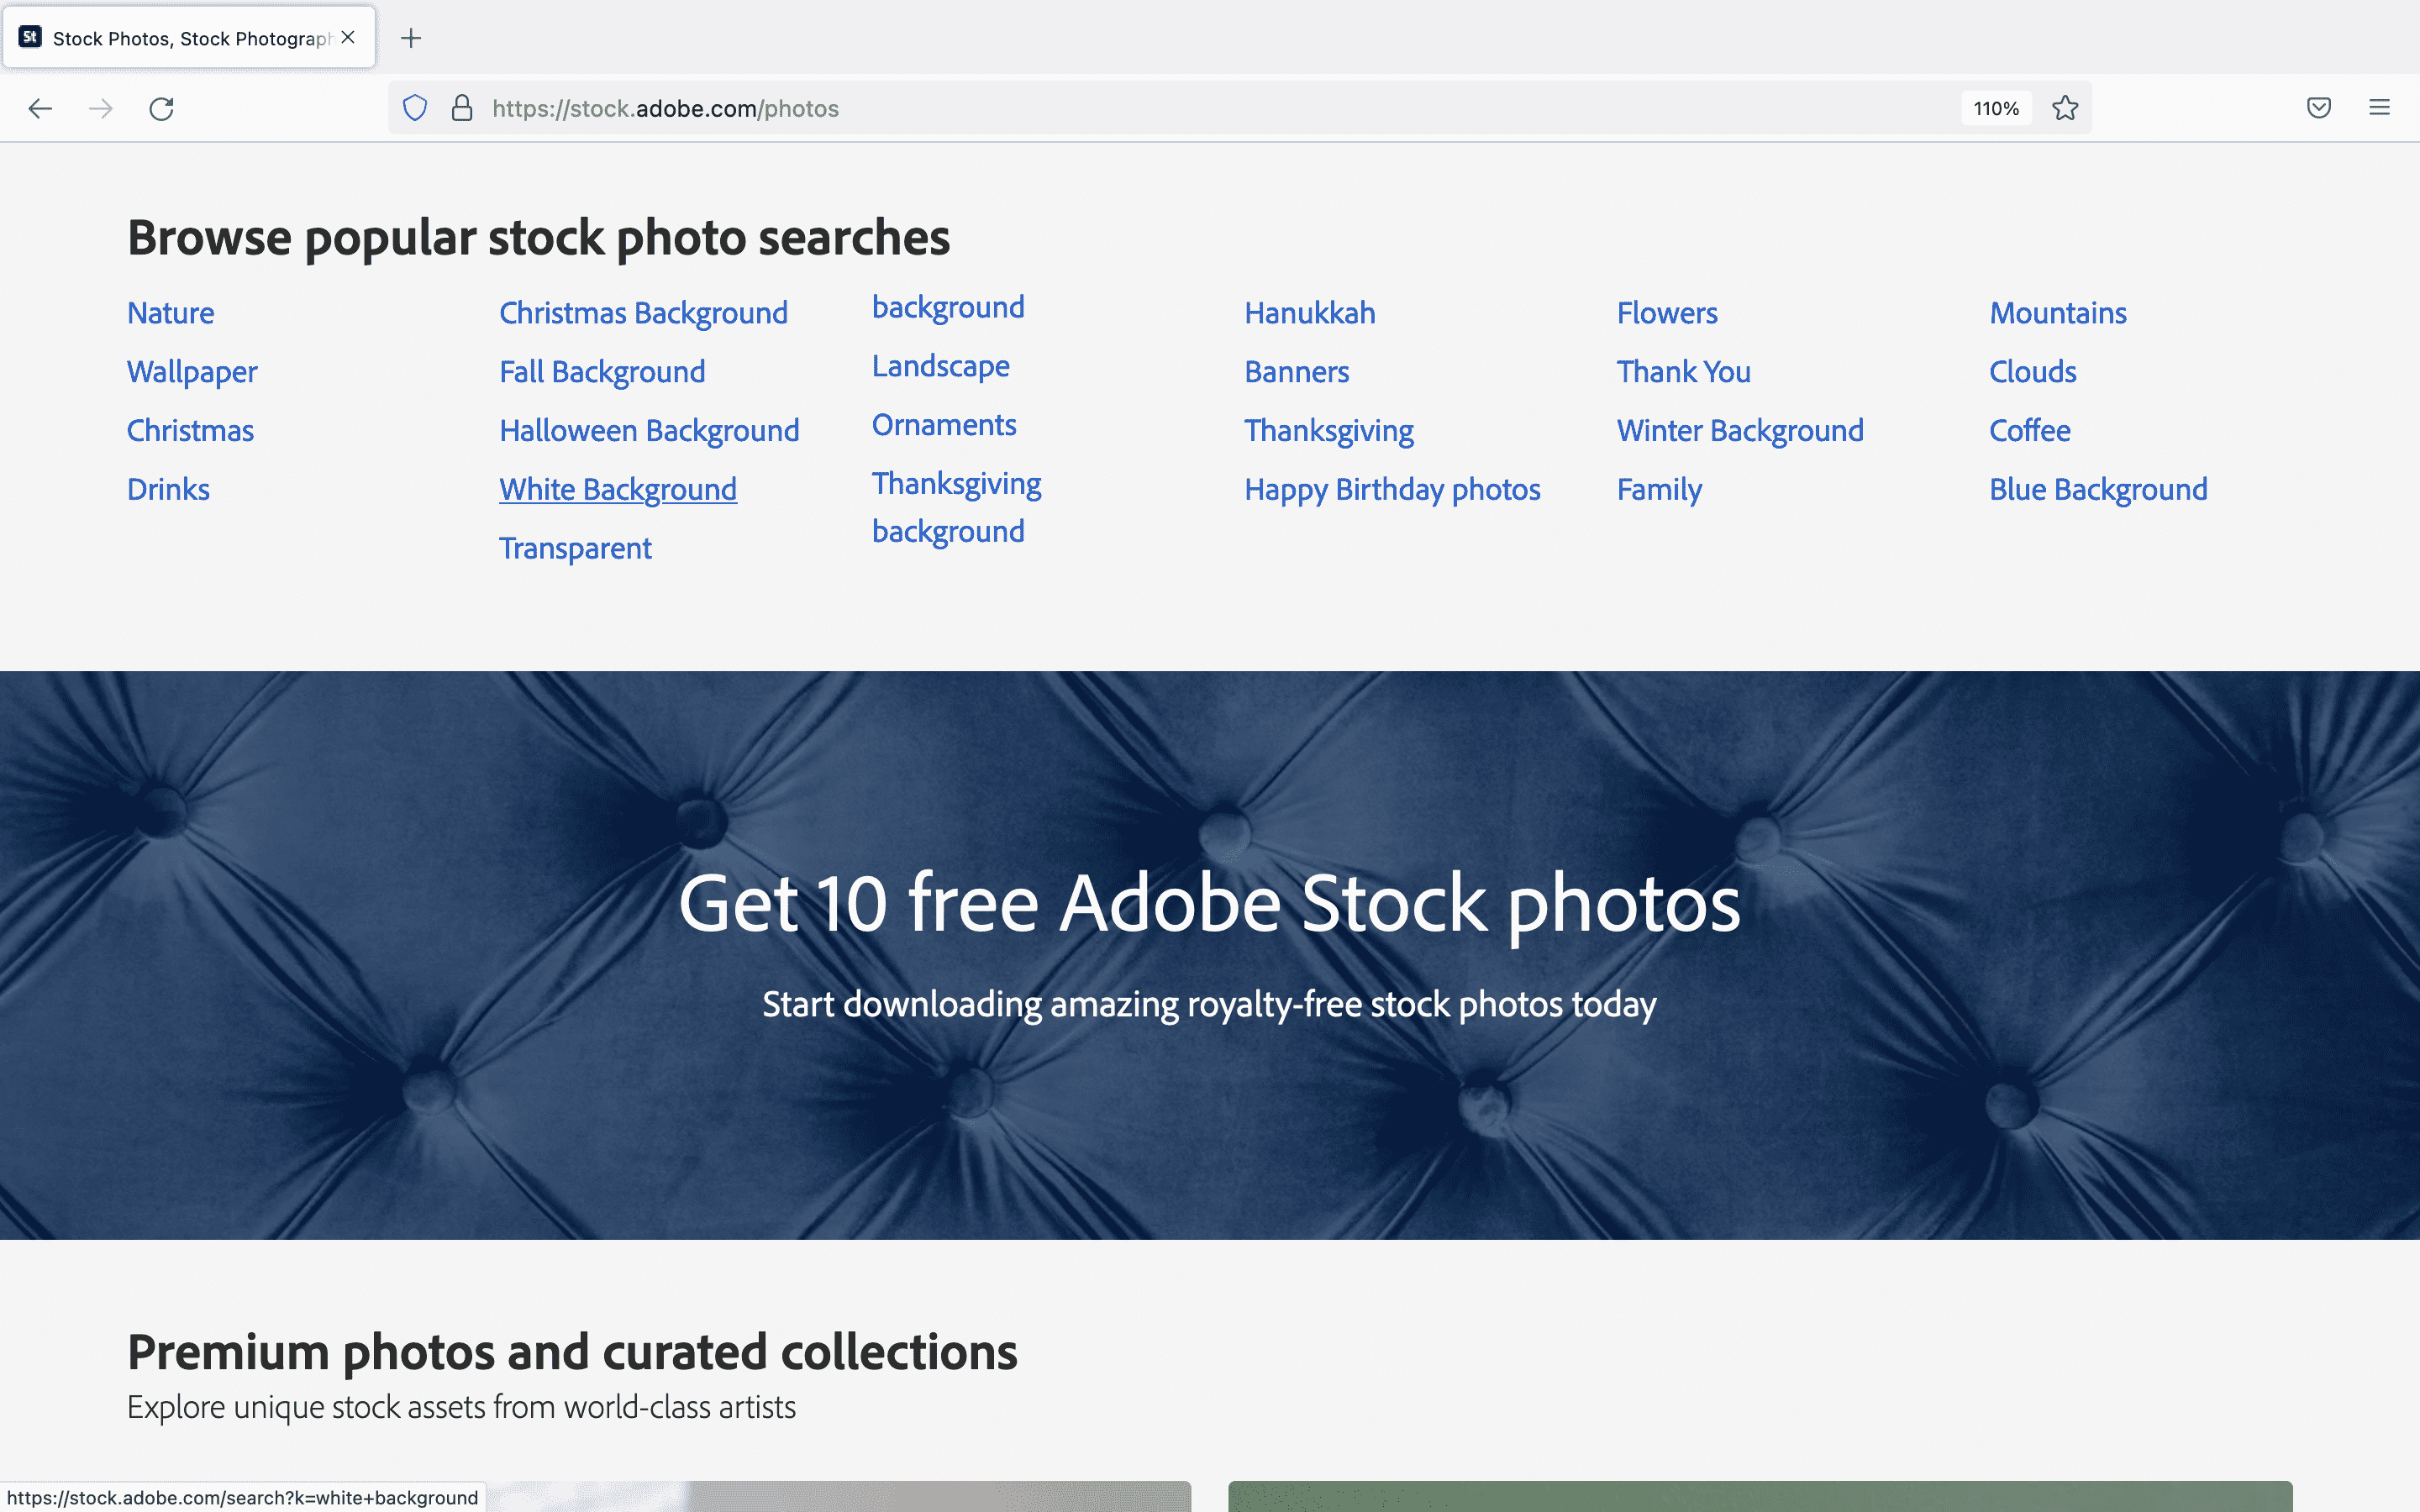Click the site security padlock icon

(x=462, y=108)
